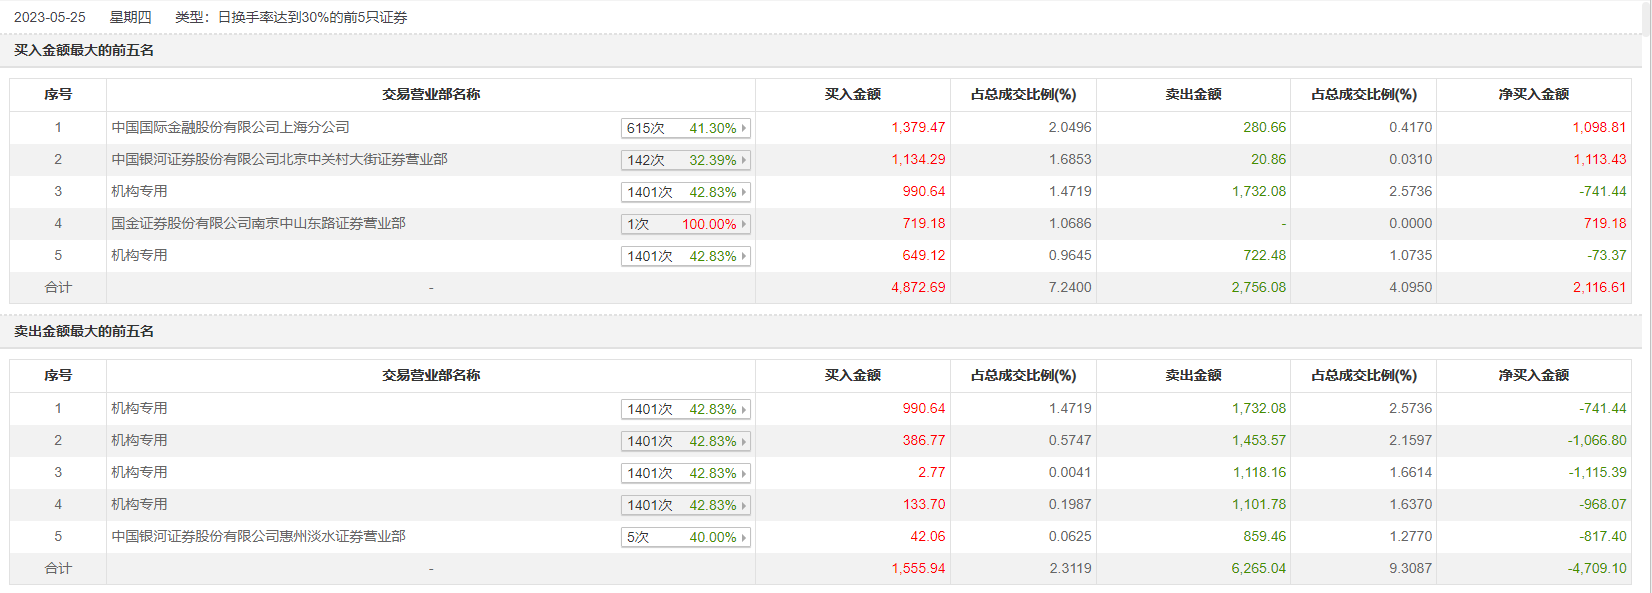Click 机构专用 in sell table row 2
The image size is (1652, 593).
coord(139,440)
